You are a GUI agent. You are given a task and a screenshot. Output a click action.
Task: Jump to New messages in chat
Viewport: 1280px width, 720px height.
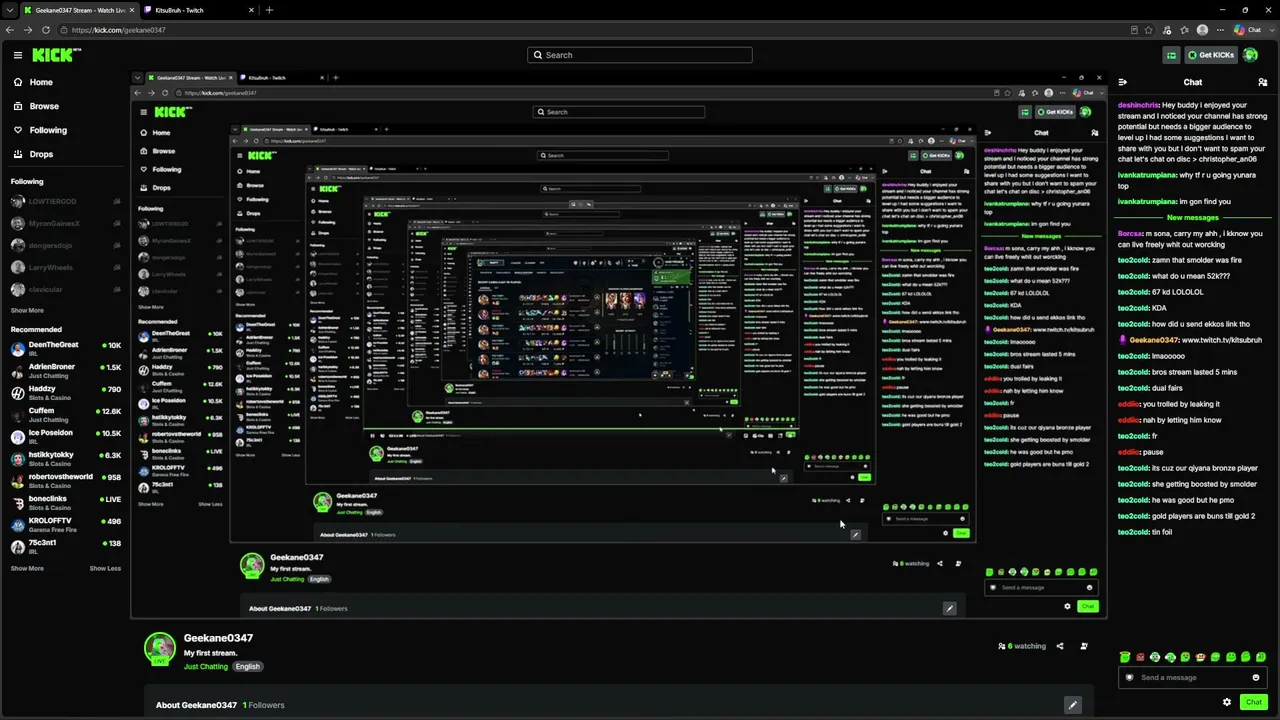pyautogui.click(x=1192, y=217)
